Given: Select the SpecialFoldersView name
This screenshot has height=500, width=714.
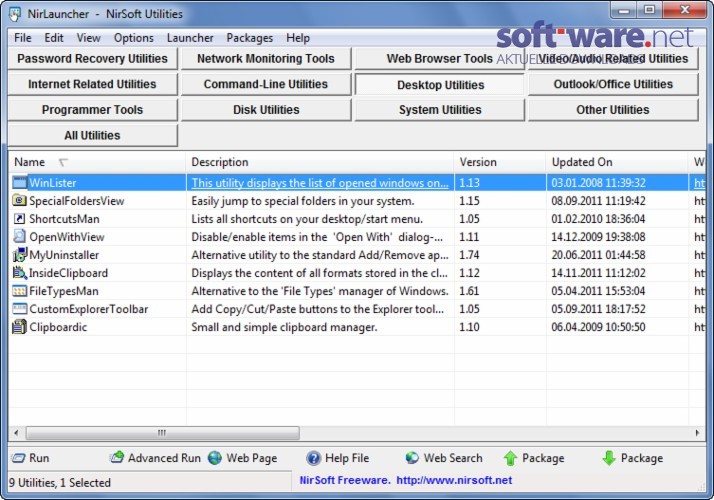Looking at the screenshot, I should tap(76, 201).
